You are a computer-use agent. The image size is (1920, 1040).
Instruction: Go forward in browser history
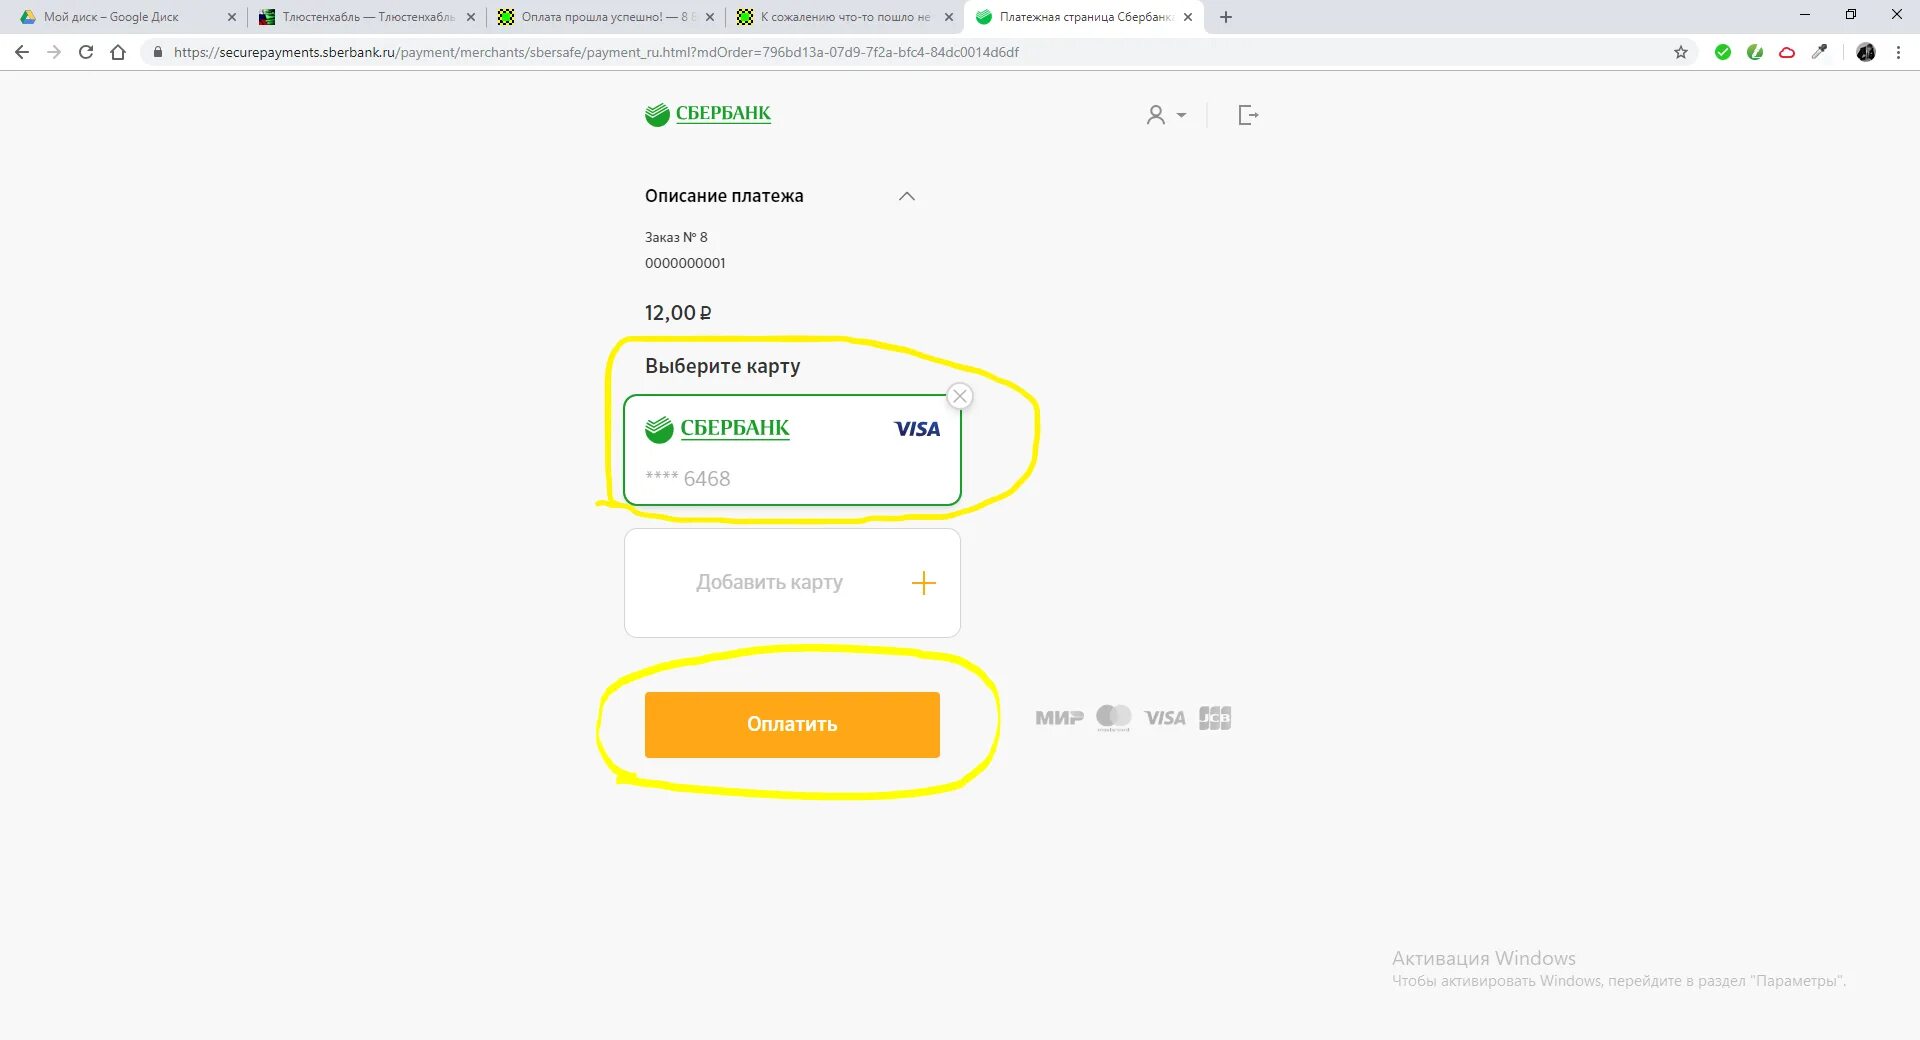coord(54,52)
